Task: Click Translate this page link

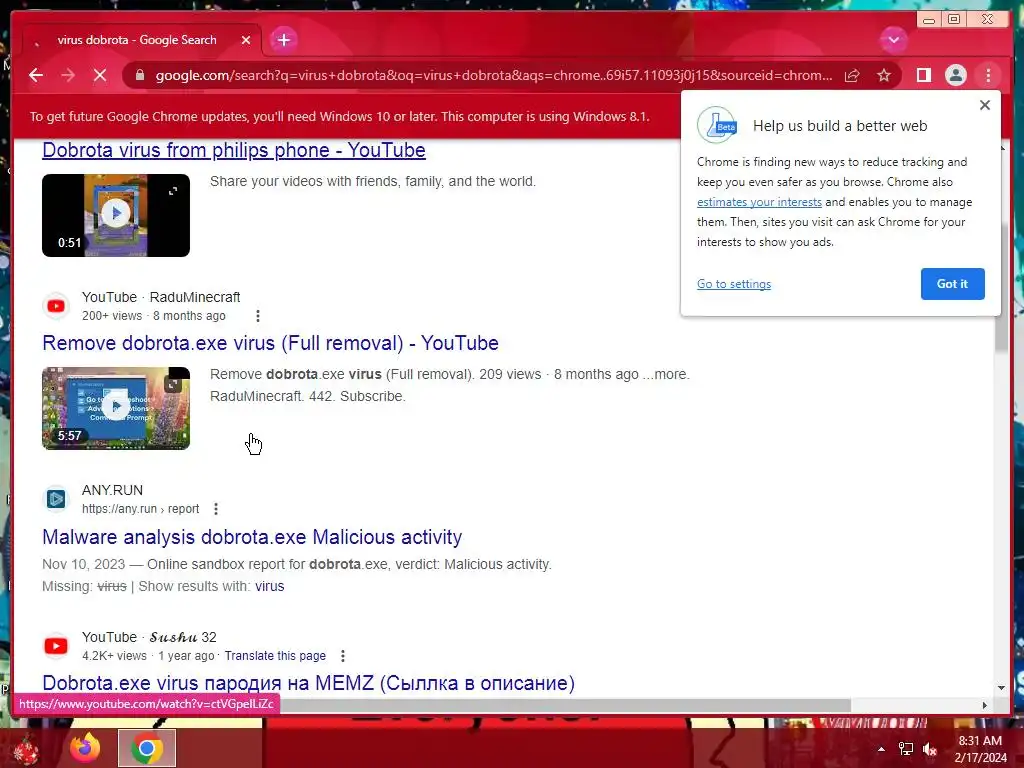Action: tap(275, 656)
